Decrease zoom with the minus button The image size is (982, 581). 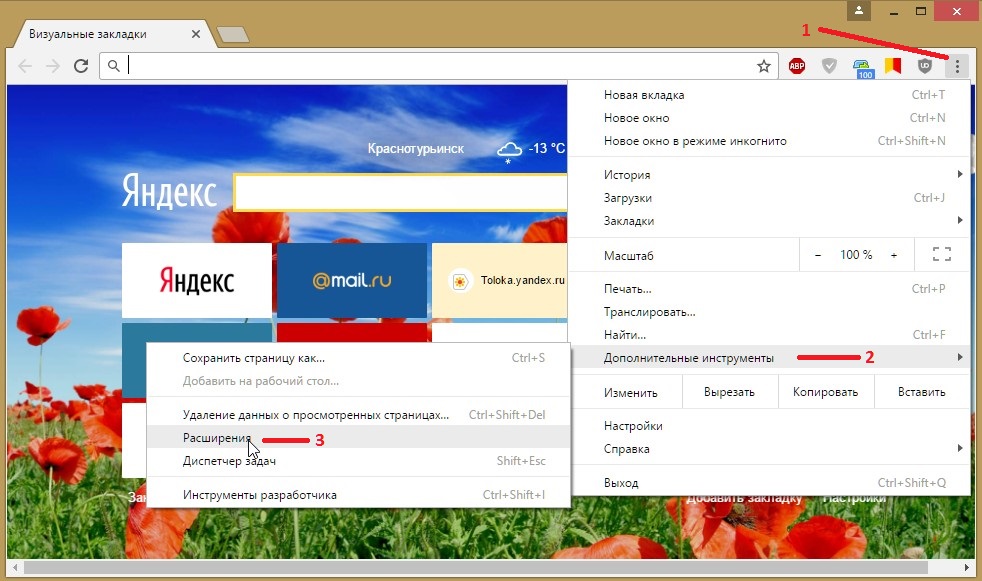[x=818, y=255]
